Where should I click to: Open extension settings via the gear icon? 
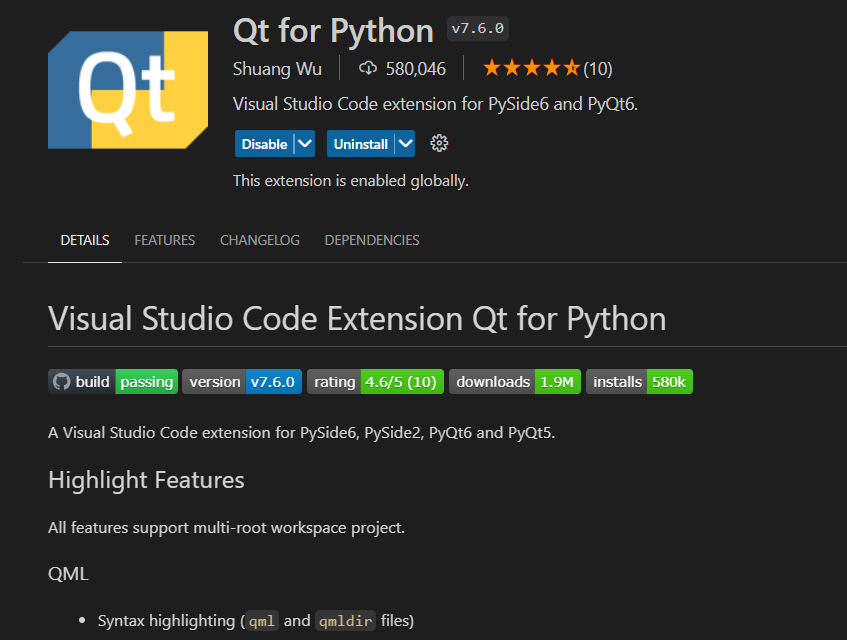pos(438,143)
